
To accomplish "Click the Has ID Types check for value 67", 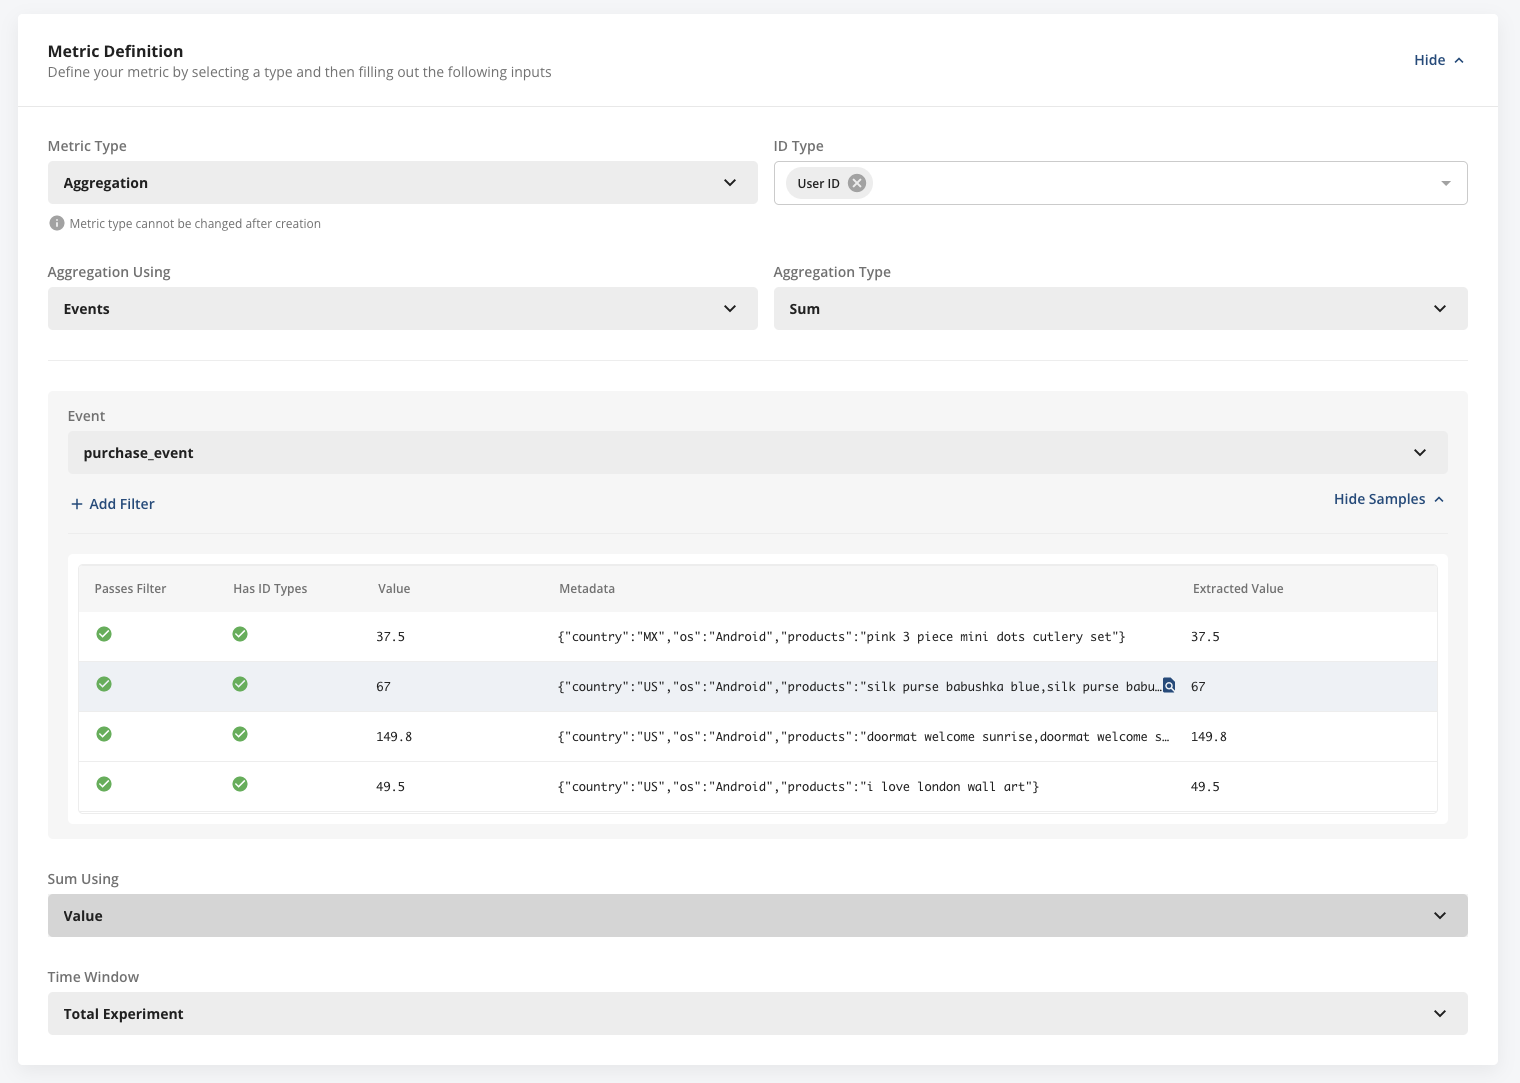I will [x=240, y=684].
